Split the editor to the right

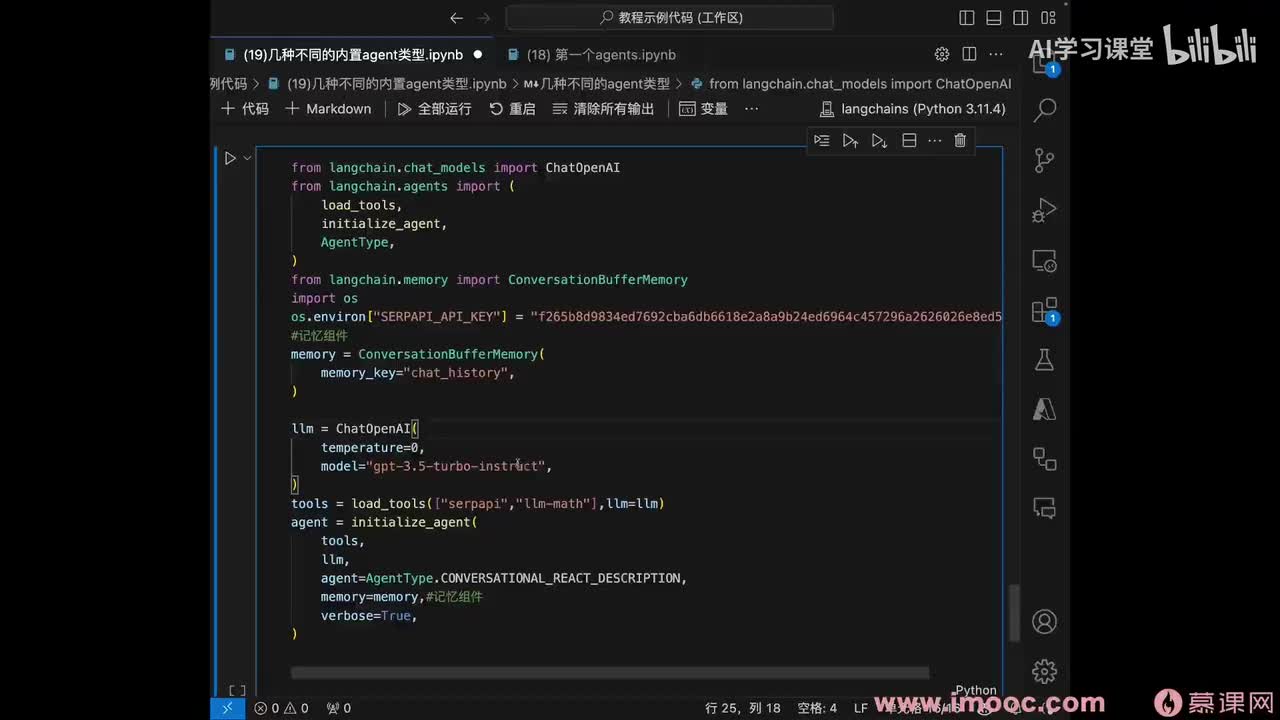coord(969,54)
